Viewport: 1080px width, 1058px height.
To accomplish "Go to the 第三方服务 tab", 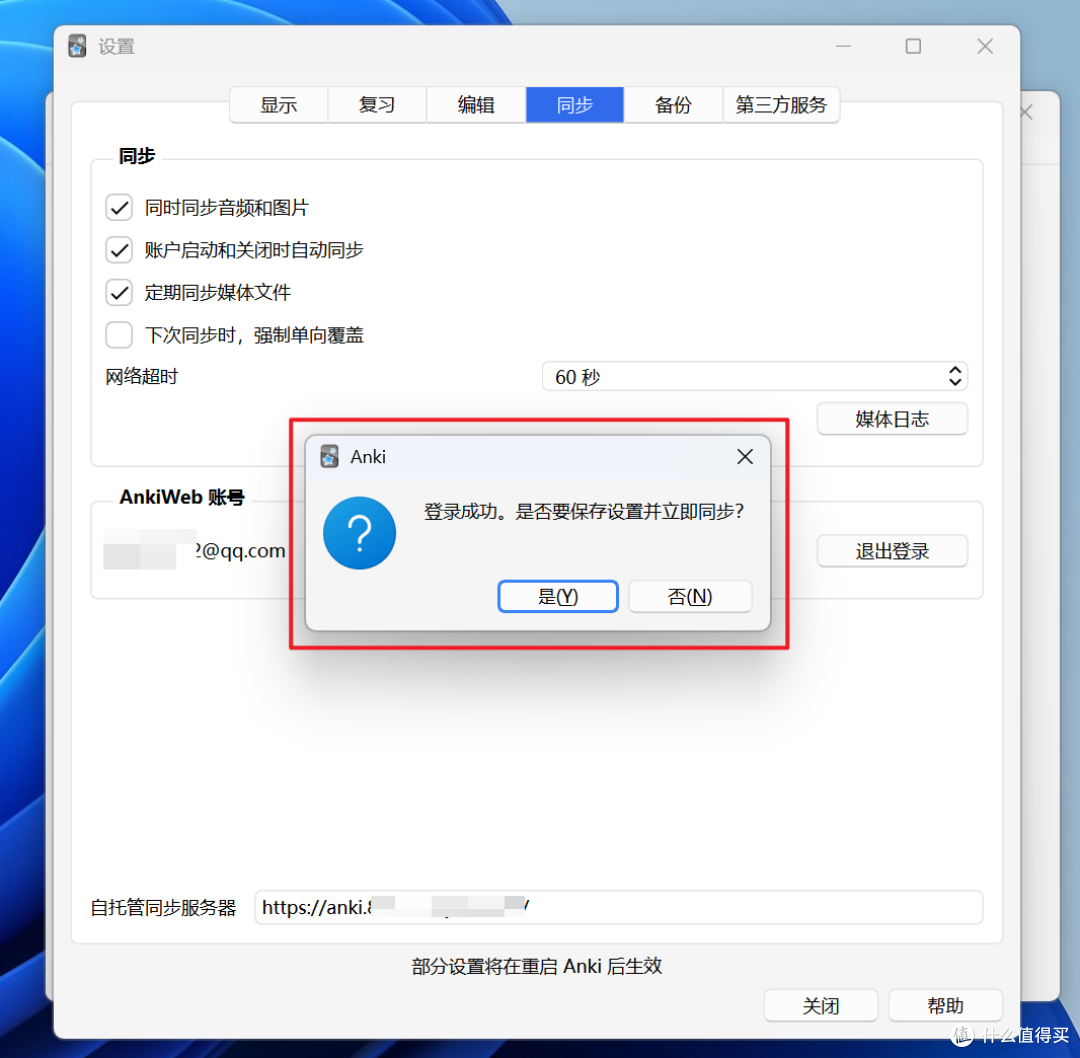I will tap(781, 105).
